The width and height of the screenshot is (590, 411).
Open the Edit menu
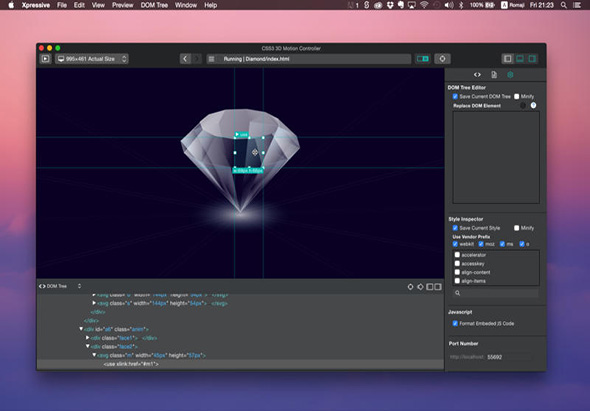(79, 5)
